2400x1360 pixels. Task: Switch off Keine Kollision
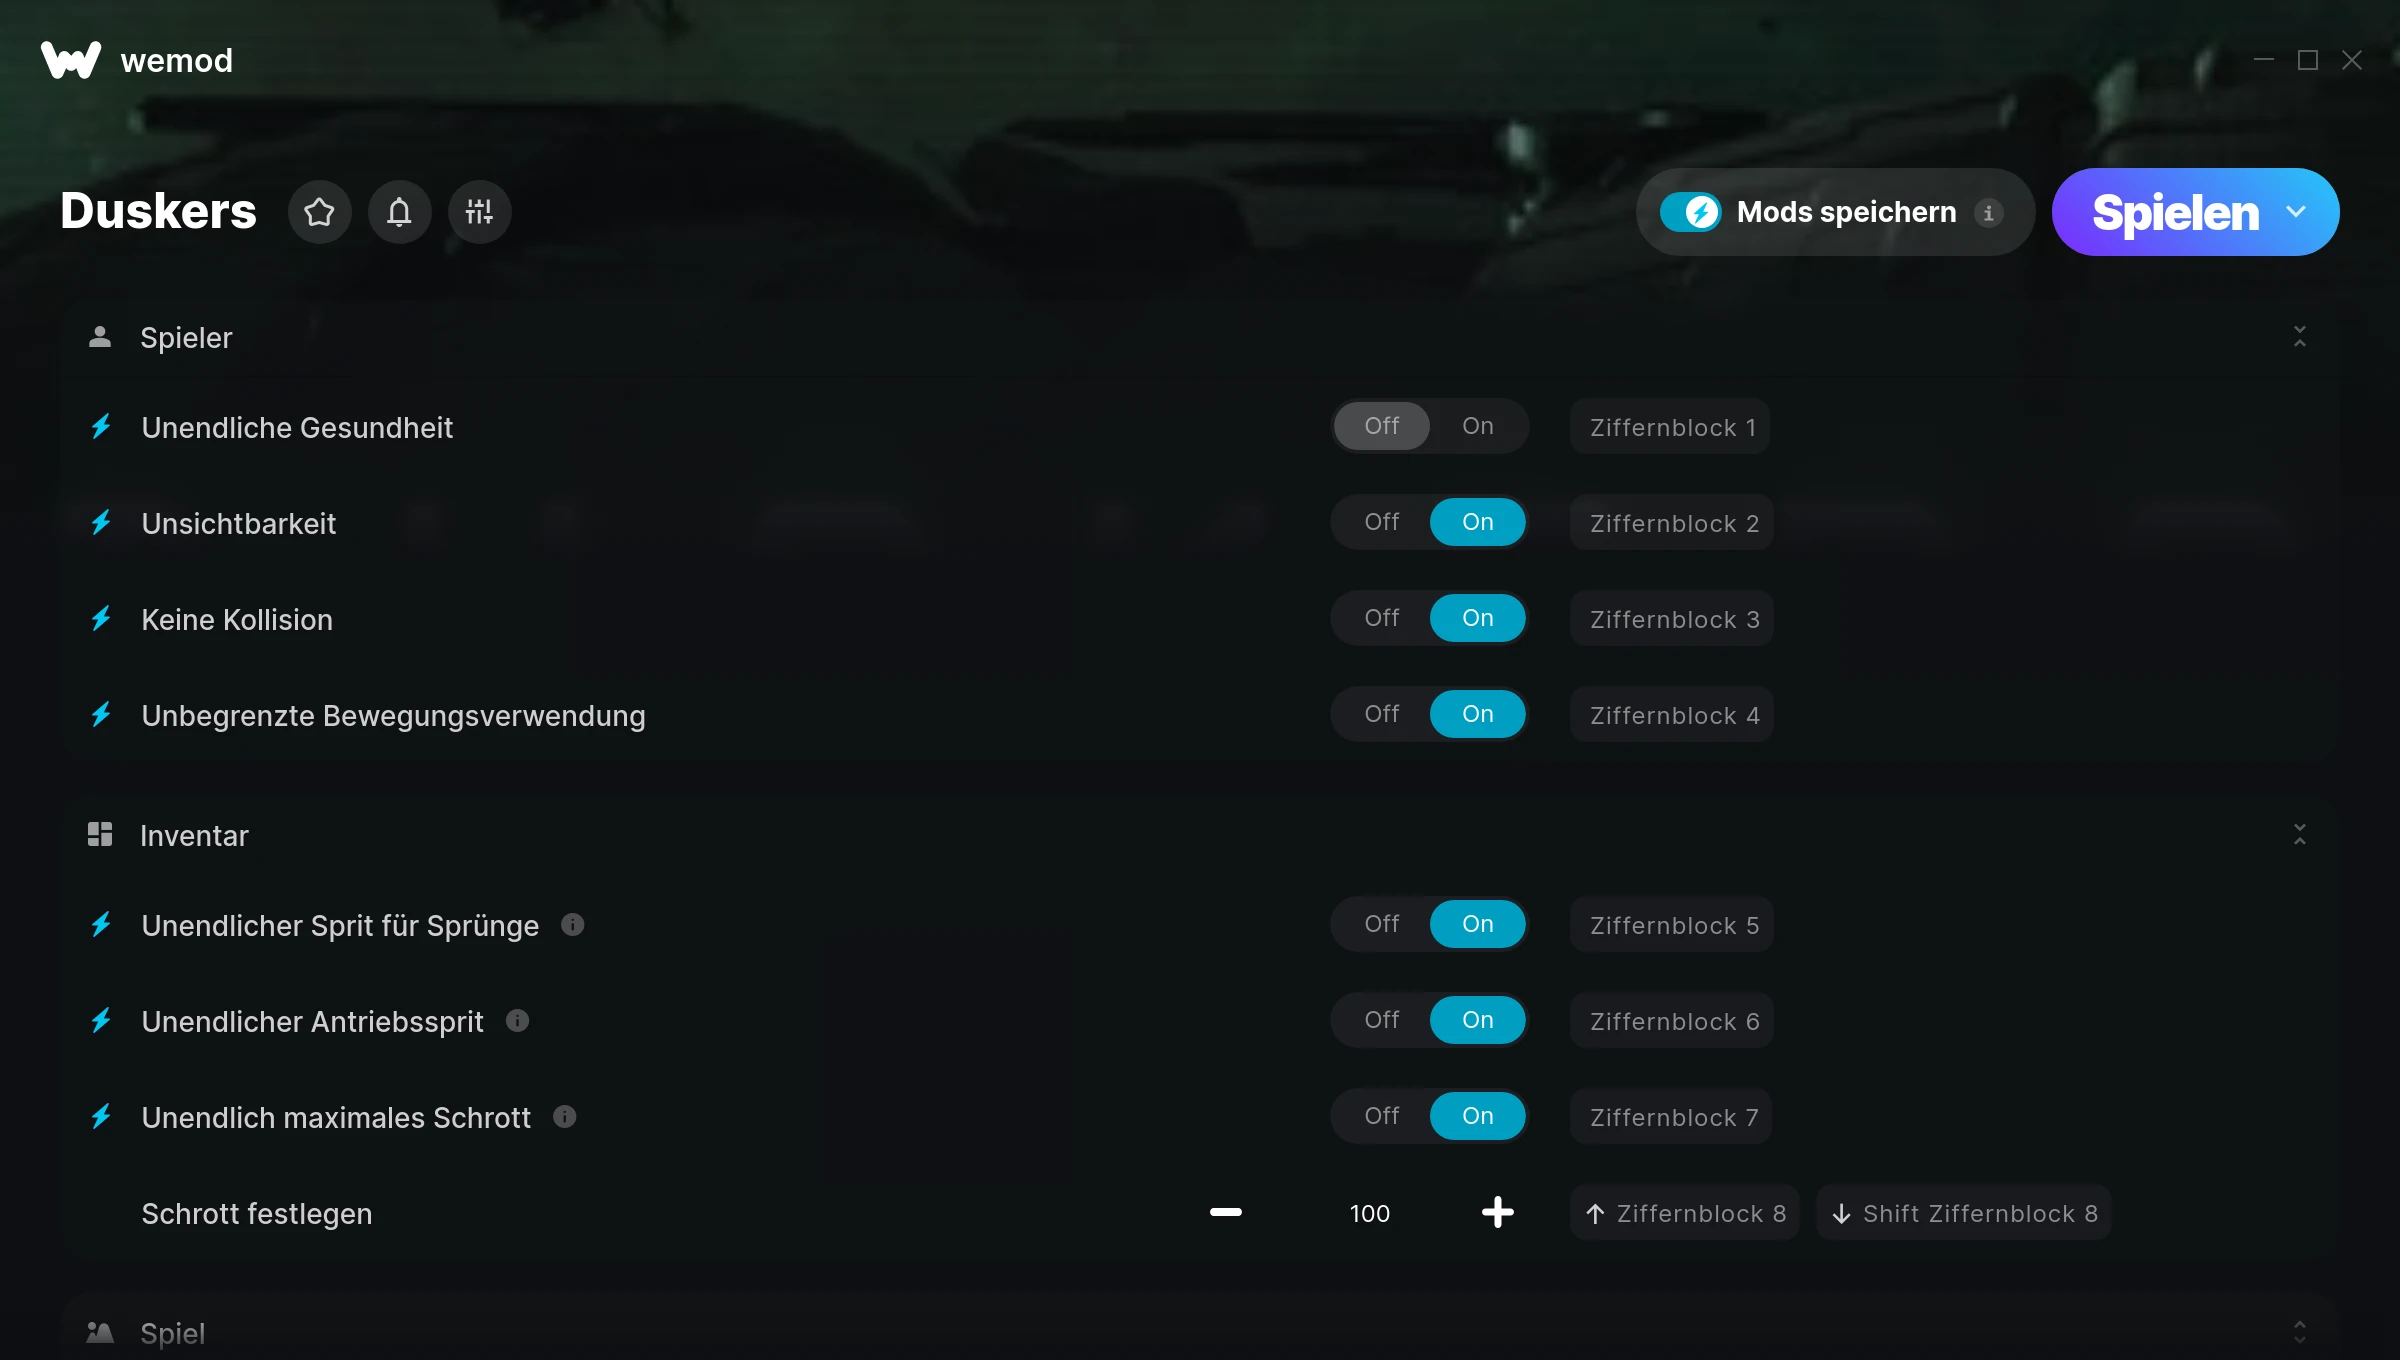coord(1381,618)
